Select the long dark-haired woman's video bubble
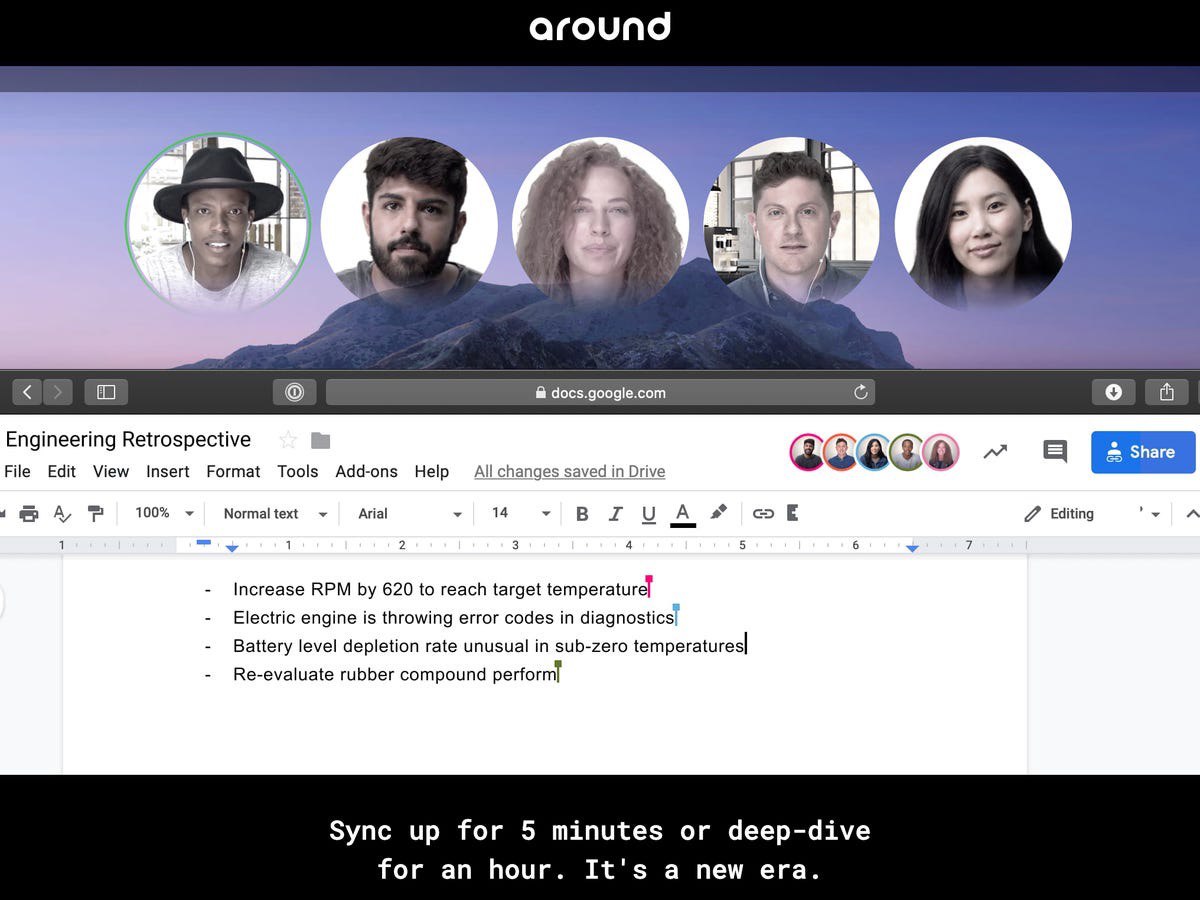 pos(983,225)
